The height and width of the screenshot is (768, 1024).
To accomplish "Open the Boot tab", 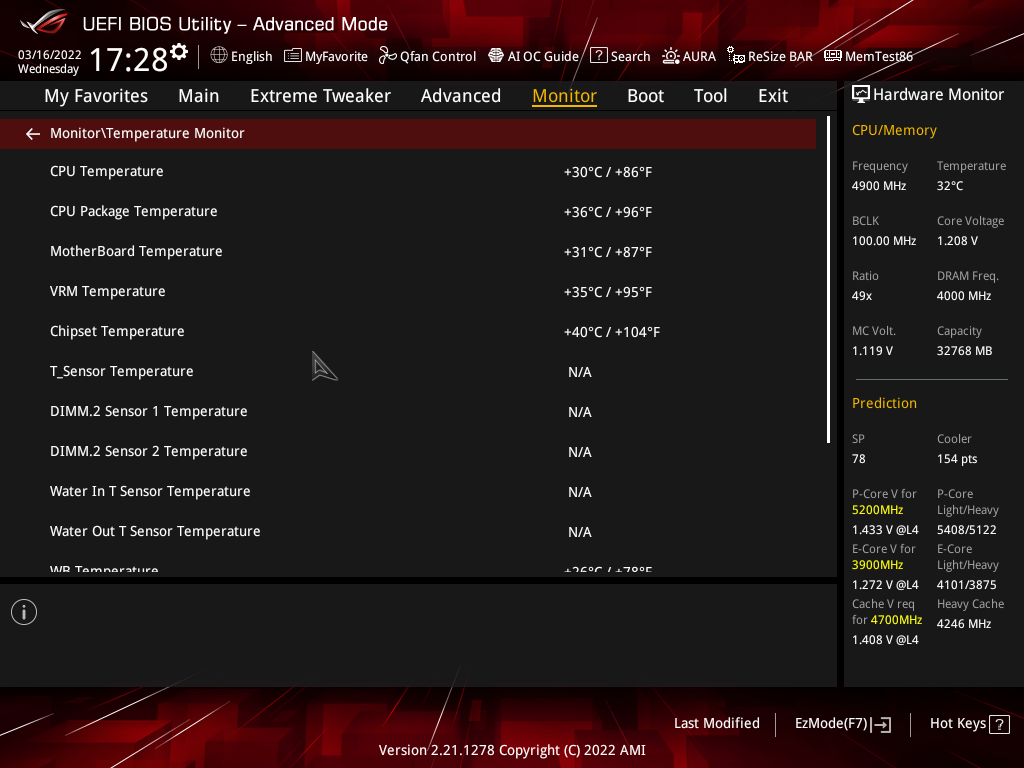I will pyautogui.click(x=645, y=96).
